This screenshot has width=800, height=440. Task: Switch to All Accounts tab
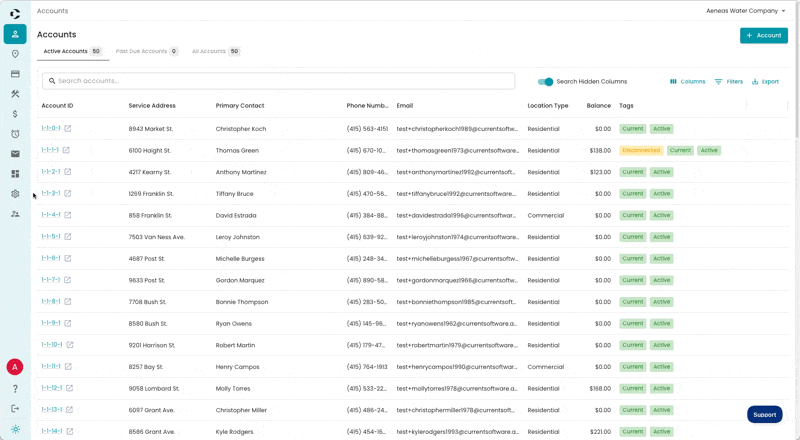click(x=216, y=51)
